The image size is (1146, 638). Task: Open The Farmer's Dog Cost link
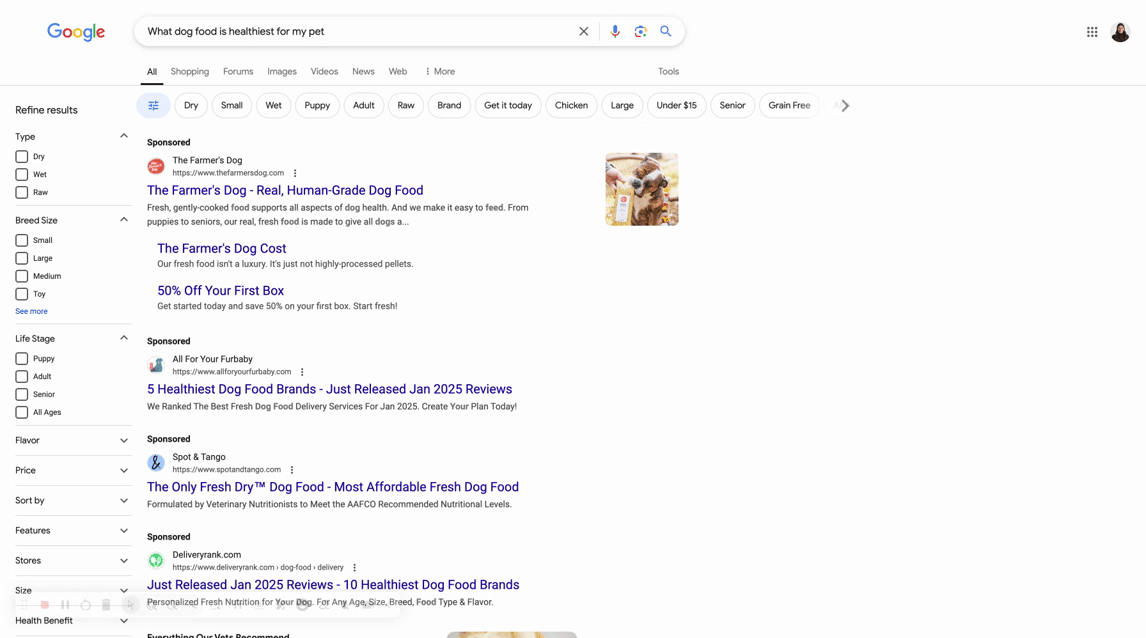tap(221, 248)
